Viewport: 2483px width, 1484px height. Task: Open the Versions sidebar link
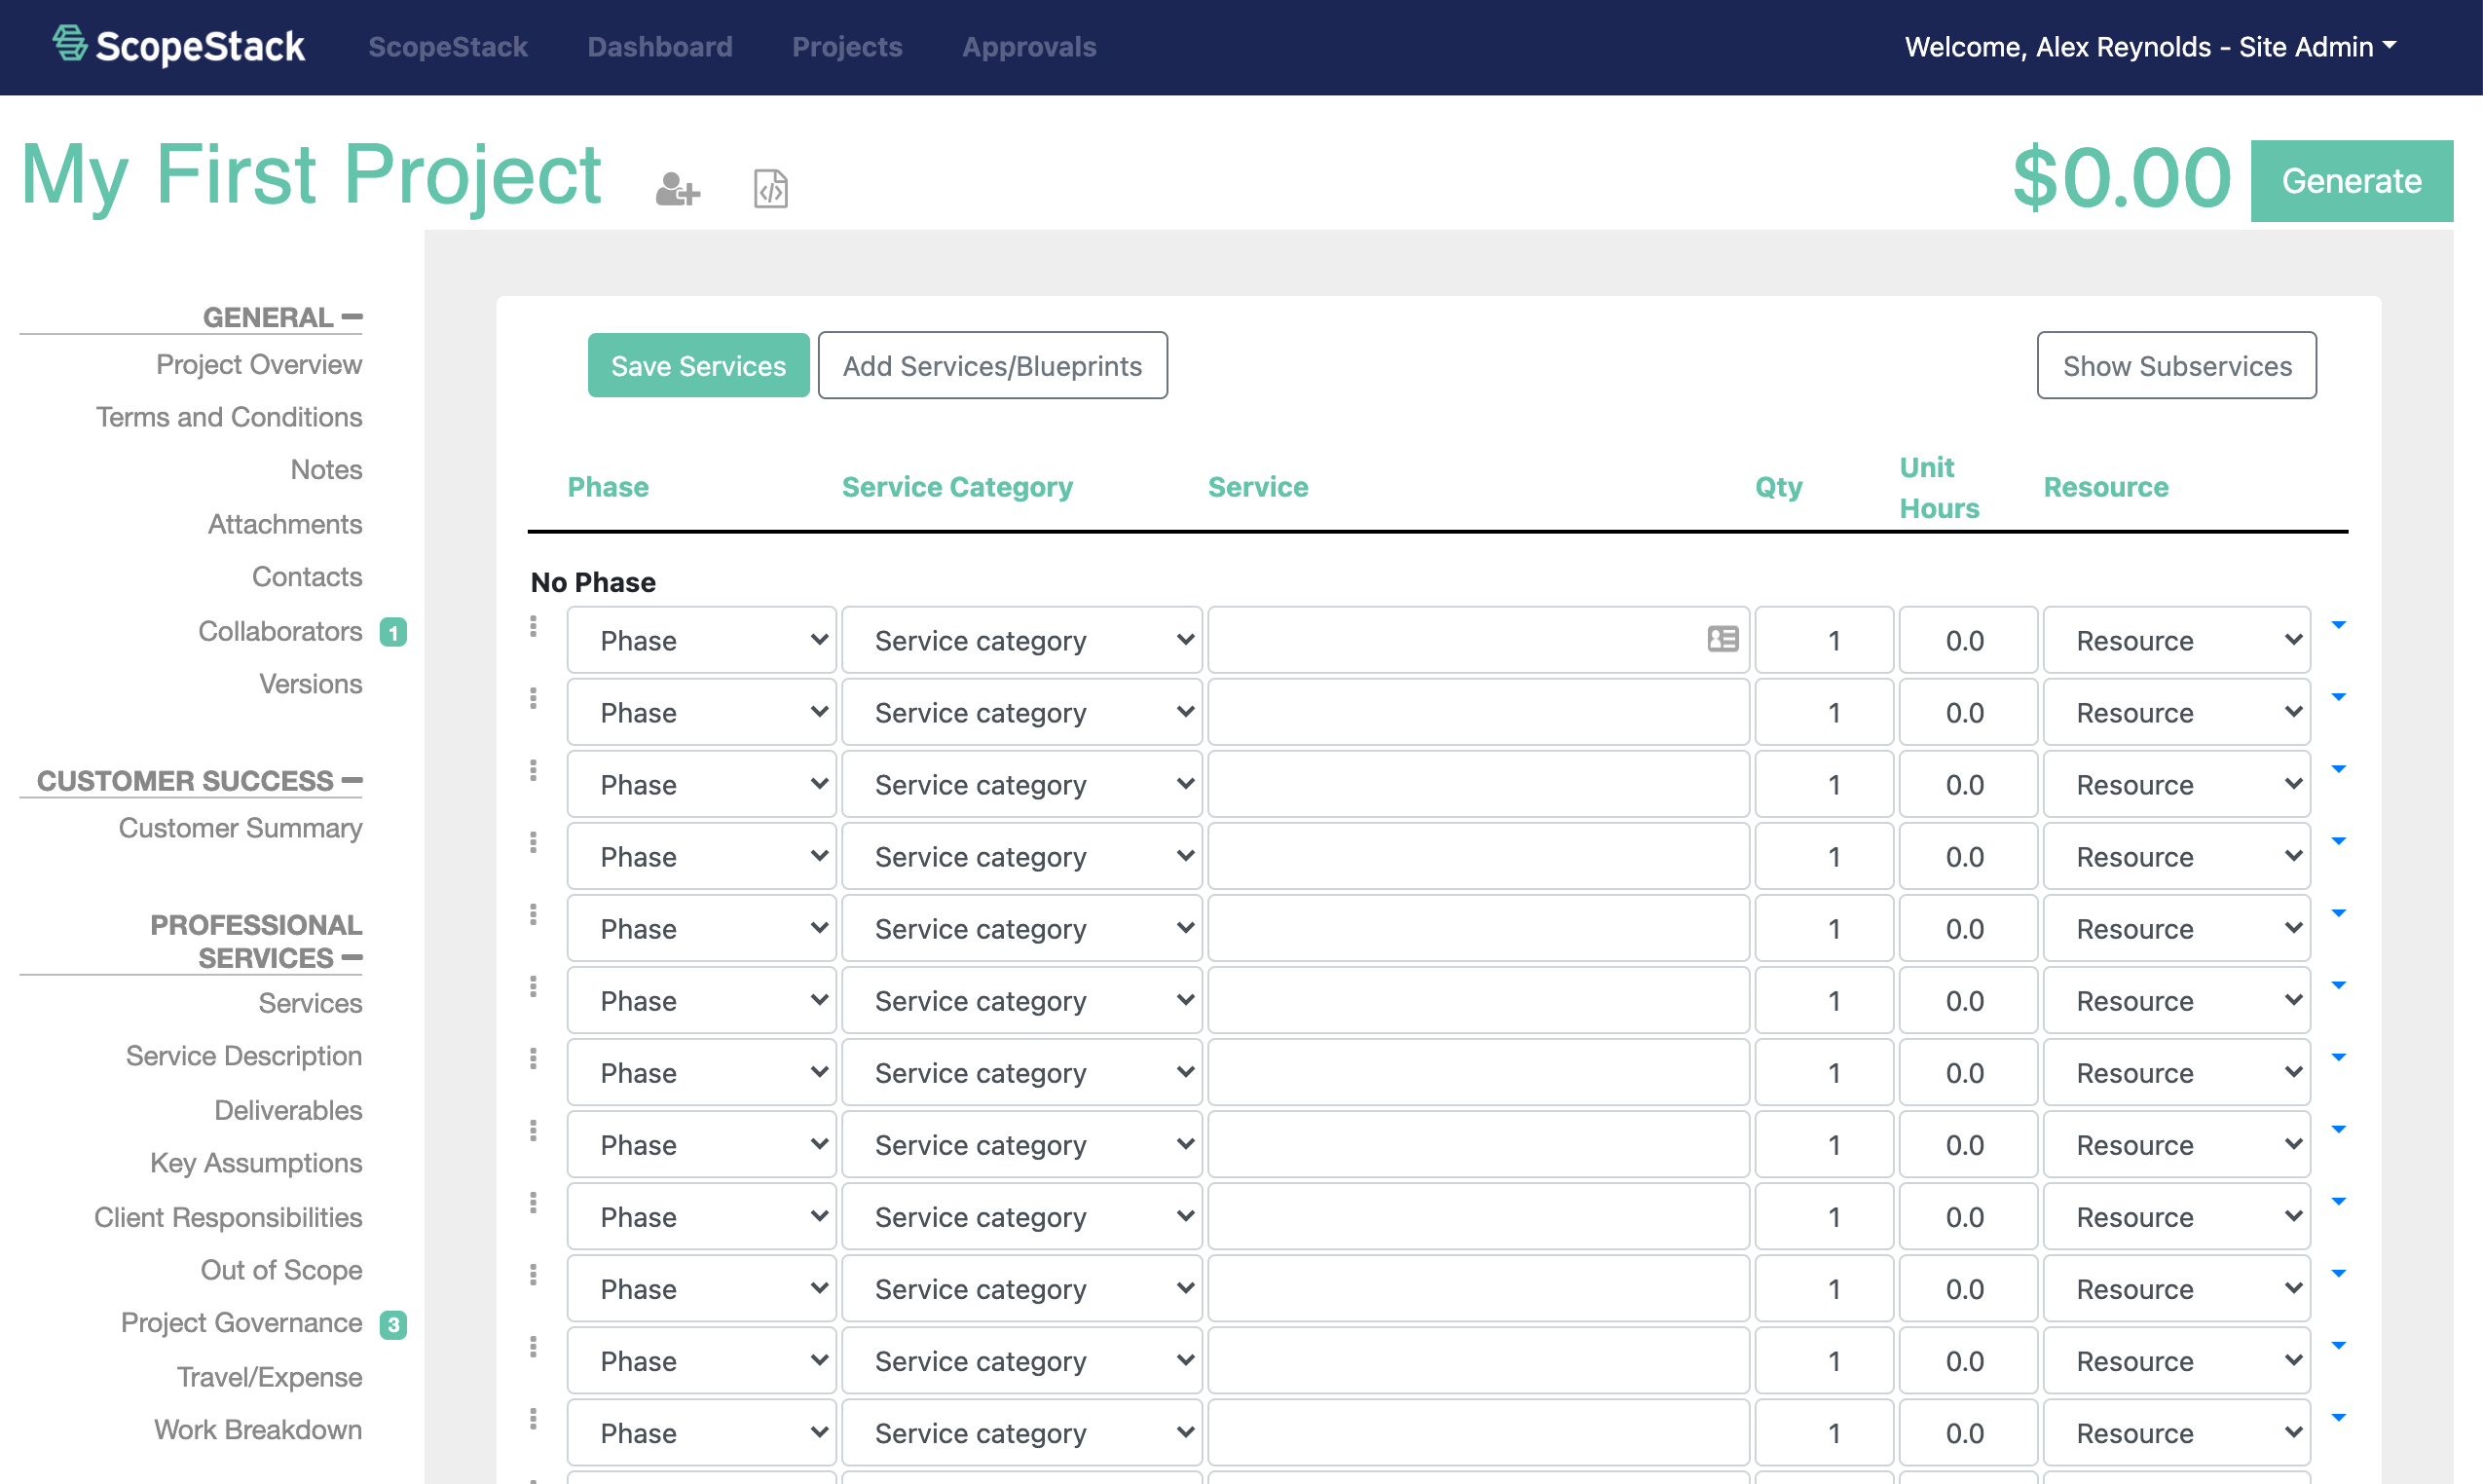(311, 683)
